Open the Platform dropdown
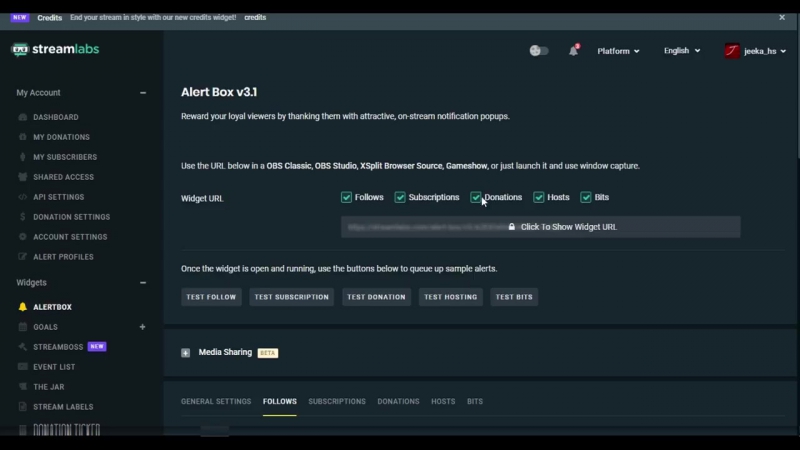Viewport: 800px width, 450px height. pos(618,51)
